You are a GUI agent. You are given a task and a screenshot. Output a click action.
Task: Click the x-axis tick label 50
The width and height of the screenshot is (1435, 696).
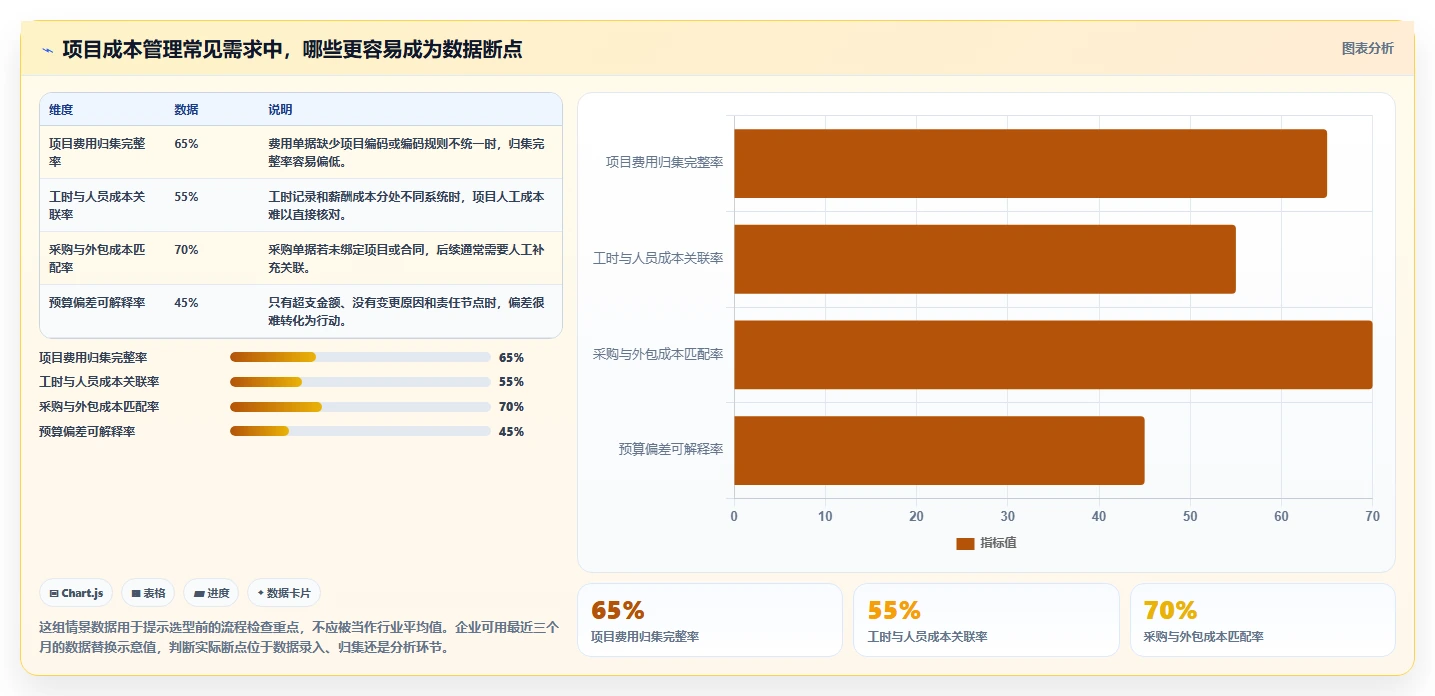(x=1190, y=516)
